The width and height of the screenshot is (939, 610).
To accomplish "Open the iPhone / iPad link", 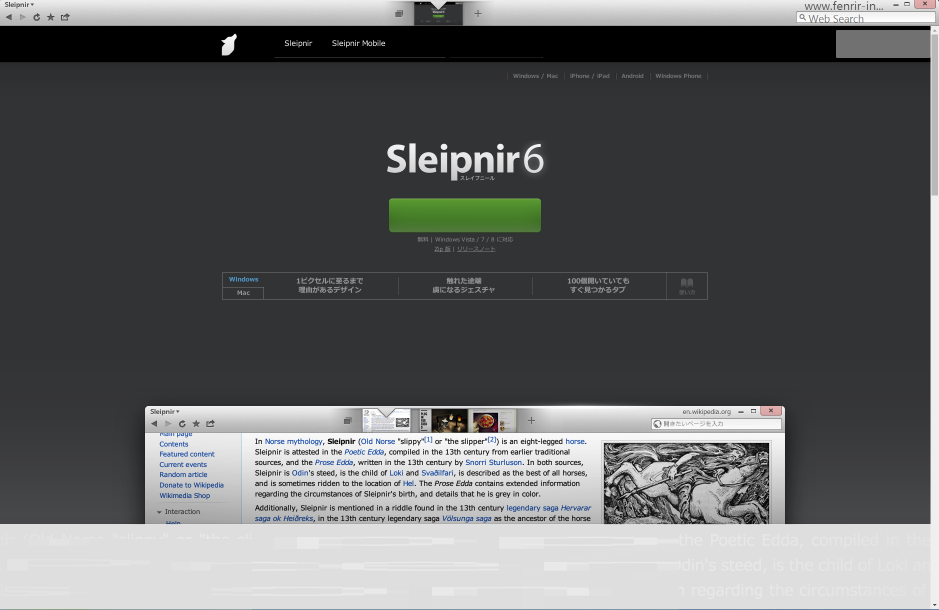I will click(589, 76).
